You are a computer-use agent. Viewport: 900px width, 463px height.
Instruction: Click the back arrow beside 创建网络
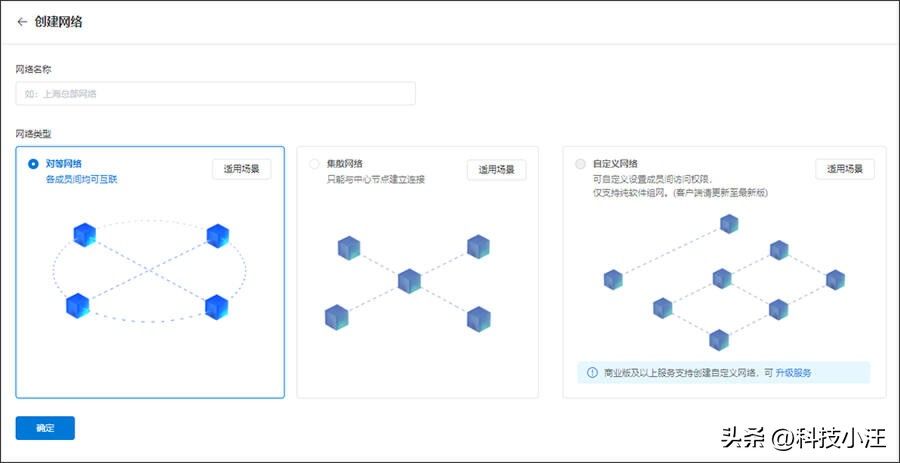(x=22, y=22)
